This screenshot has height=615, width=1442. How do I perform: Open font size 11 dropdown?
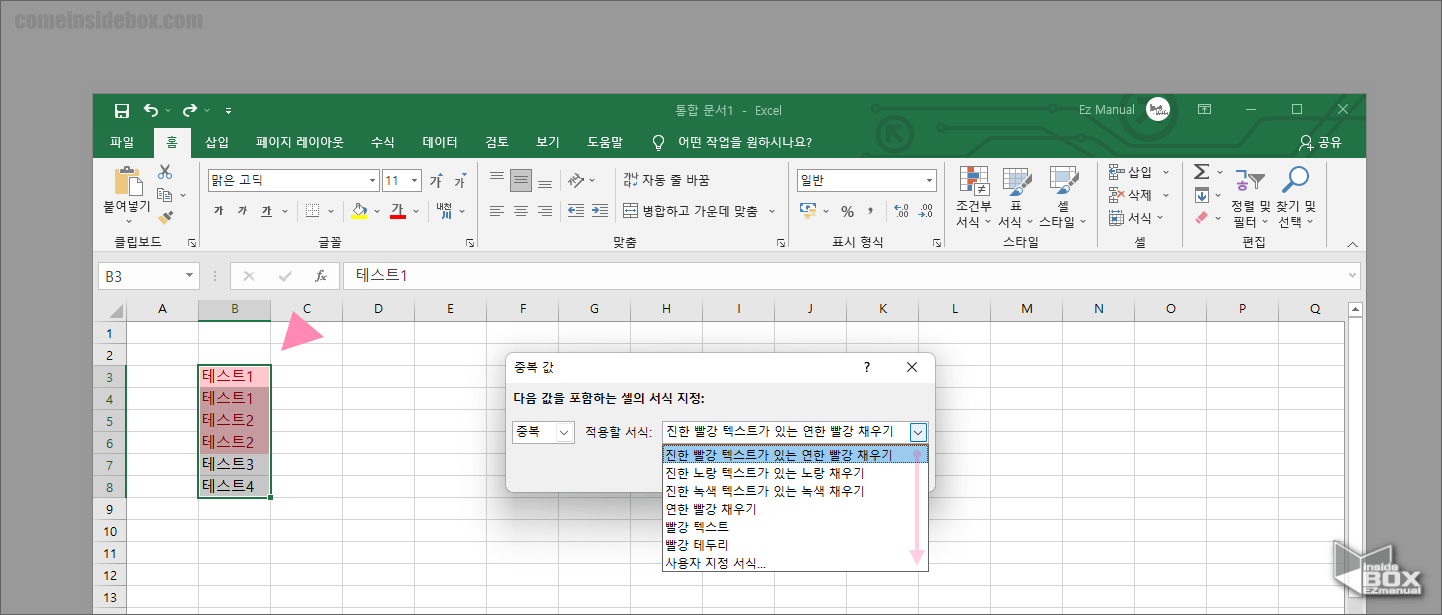(x=416, y=181)
